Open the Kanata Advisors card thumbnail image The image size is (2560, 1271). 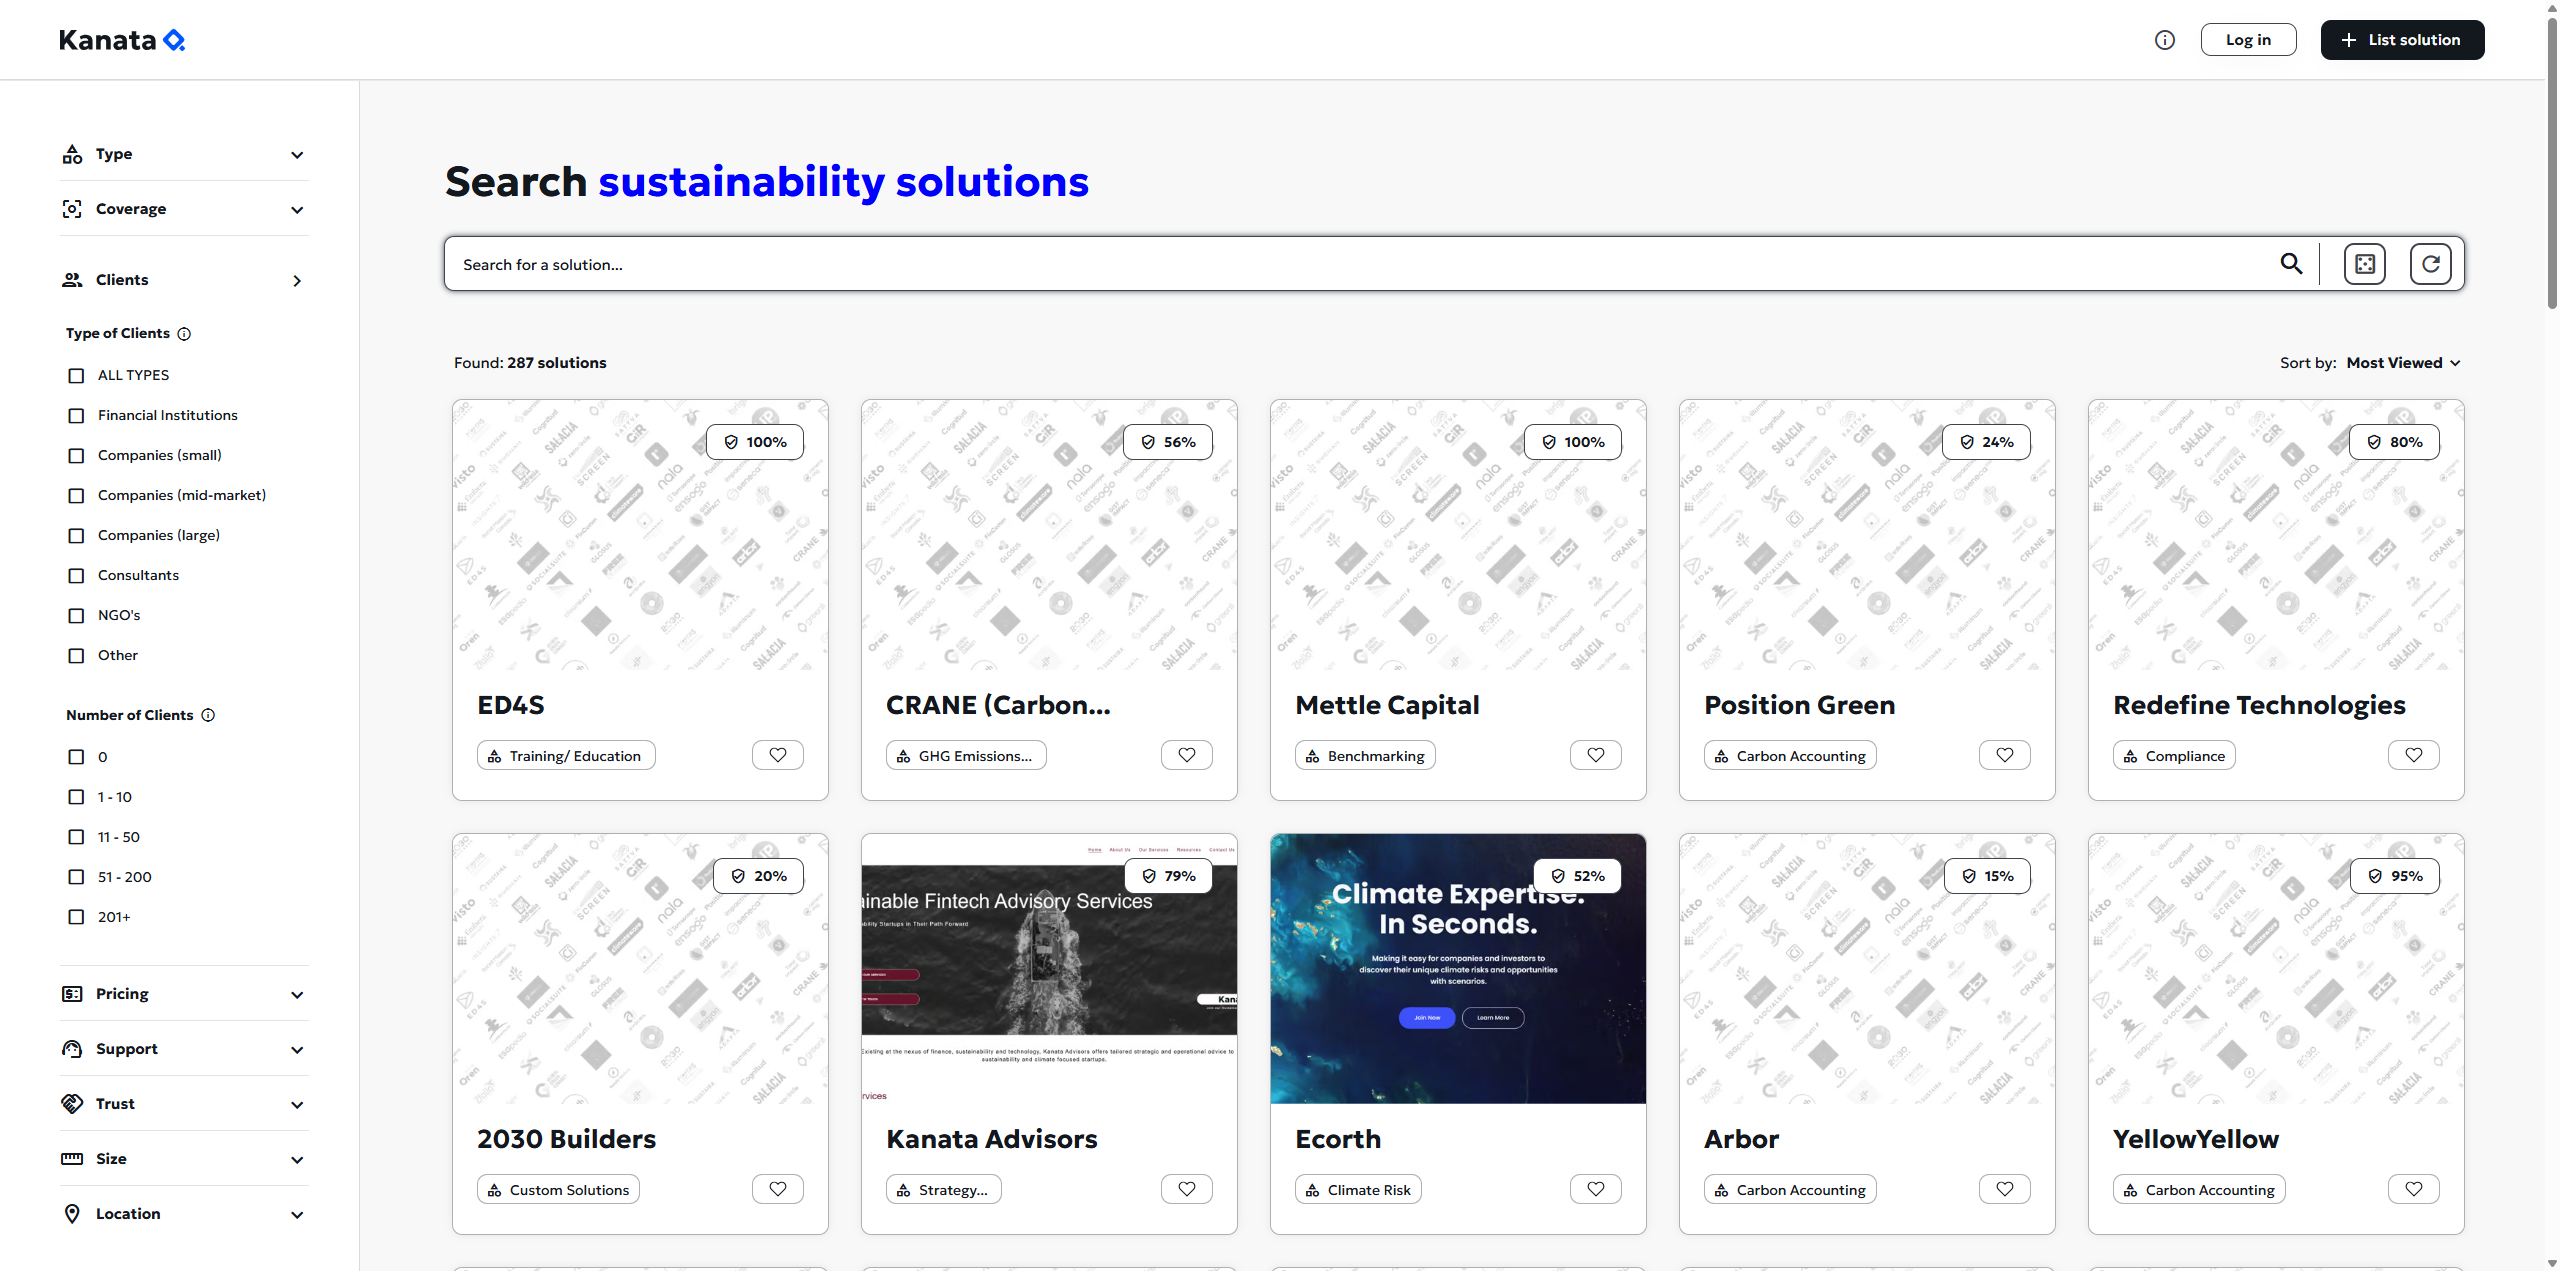tap(1049, 969)
